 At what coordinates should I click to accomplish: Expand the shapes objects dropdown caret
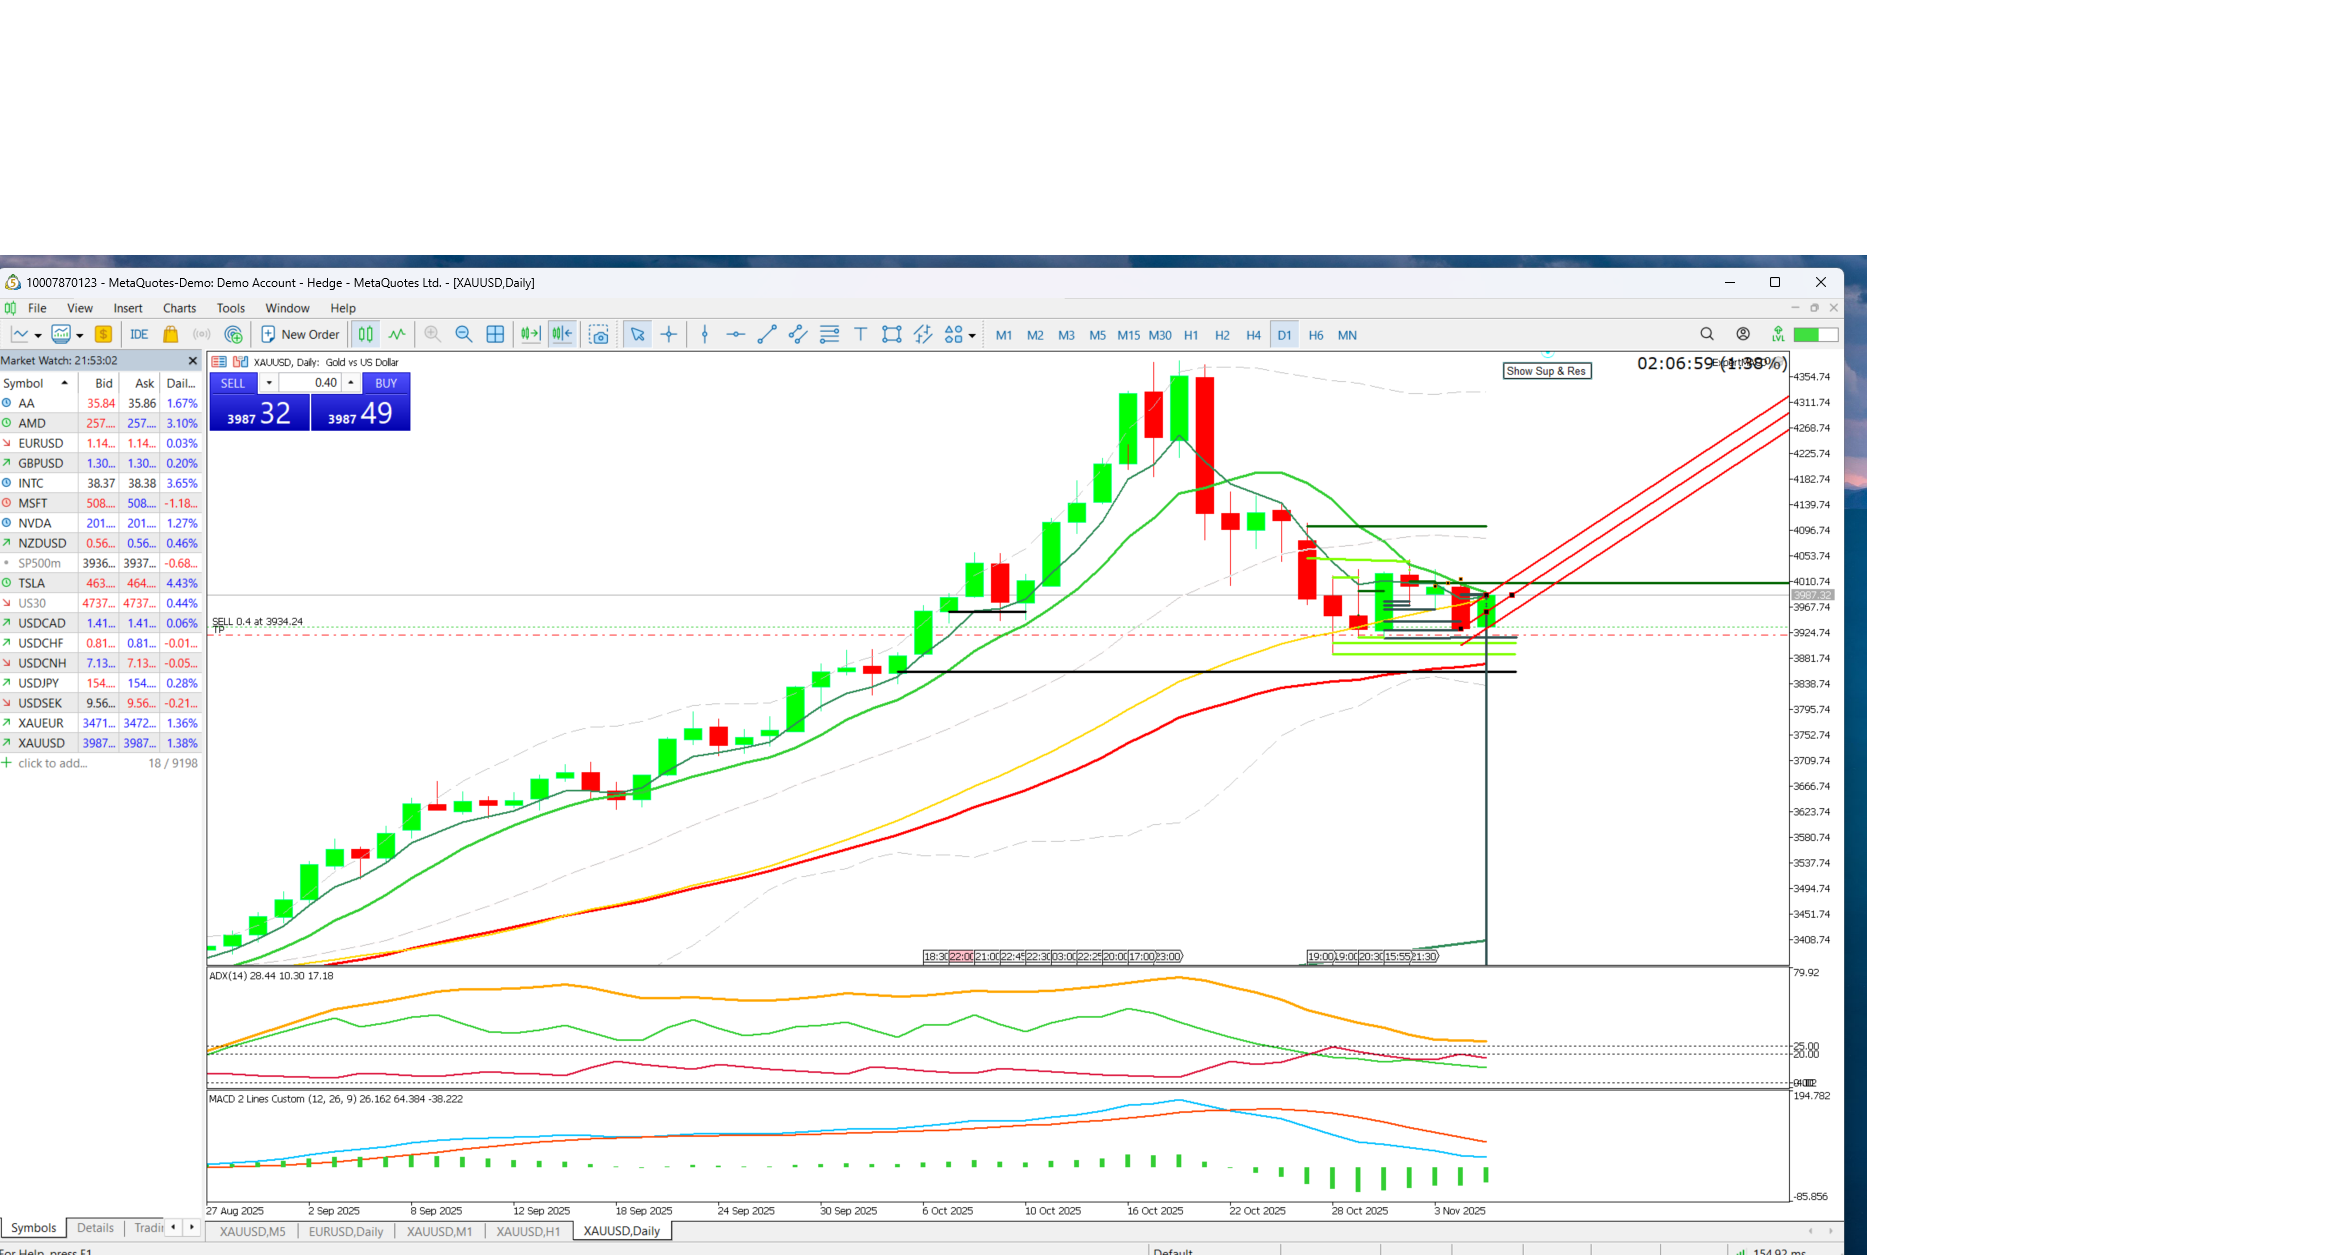point(971,335)
